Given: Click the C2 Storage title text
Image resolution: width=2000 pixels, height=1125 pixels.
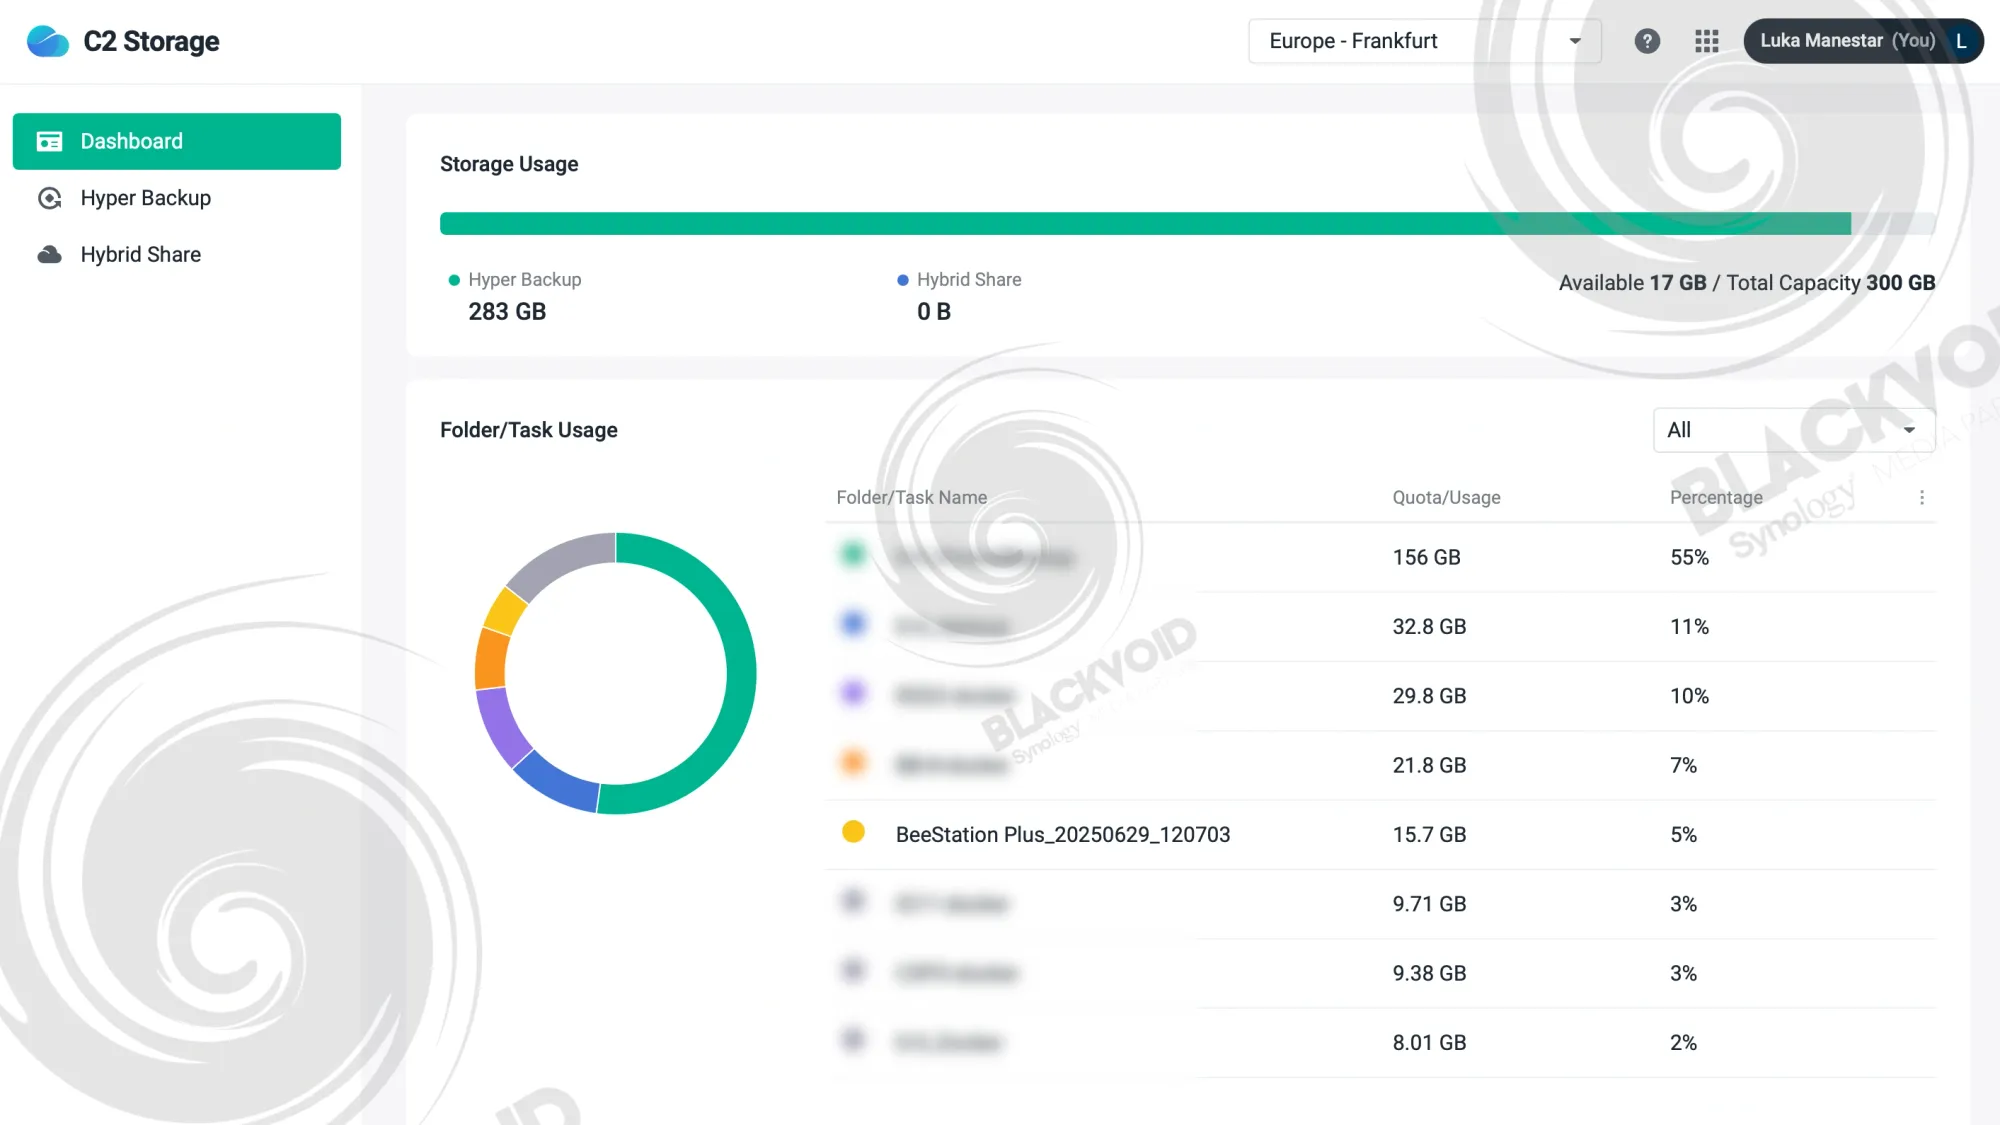Looking at the screenshot, I should pos(151,41).
